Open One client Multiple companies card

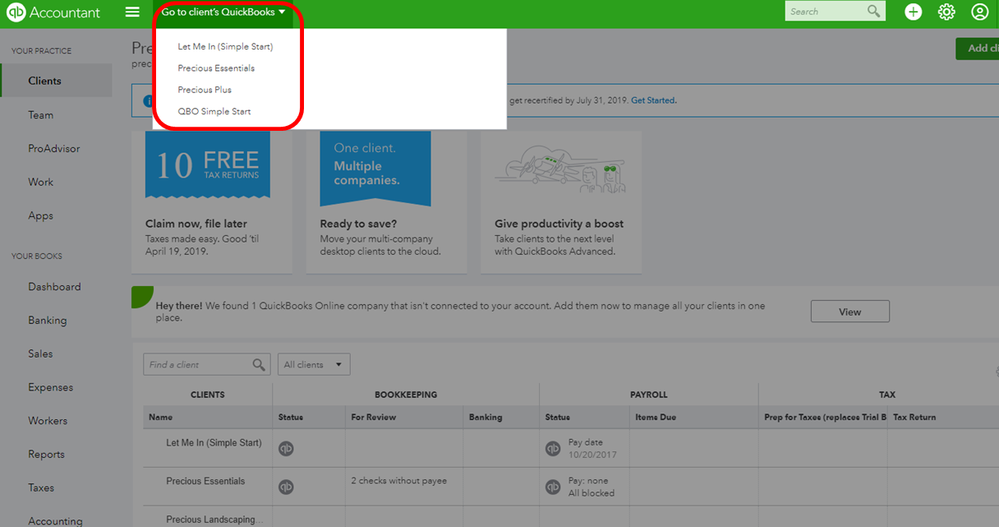(x=386, y=203)
